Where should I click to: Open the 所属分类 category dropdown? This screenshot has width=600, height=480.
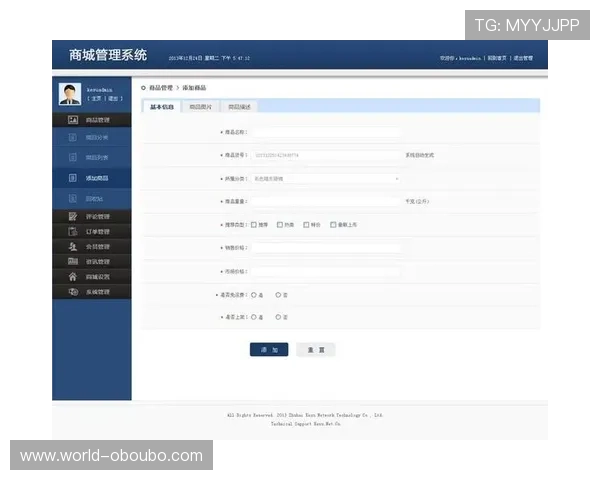(326, 179)
